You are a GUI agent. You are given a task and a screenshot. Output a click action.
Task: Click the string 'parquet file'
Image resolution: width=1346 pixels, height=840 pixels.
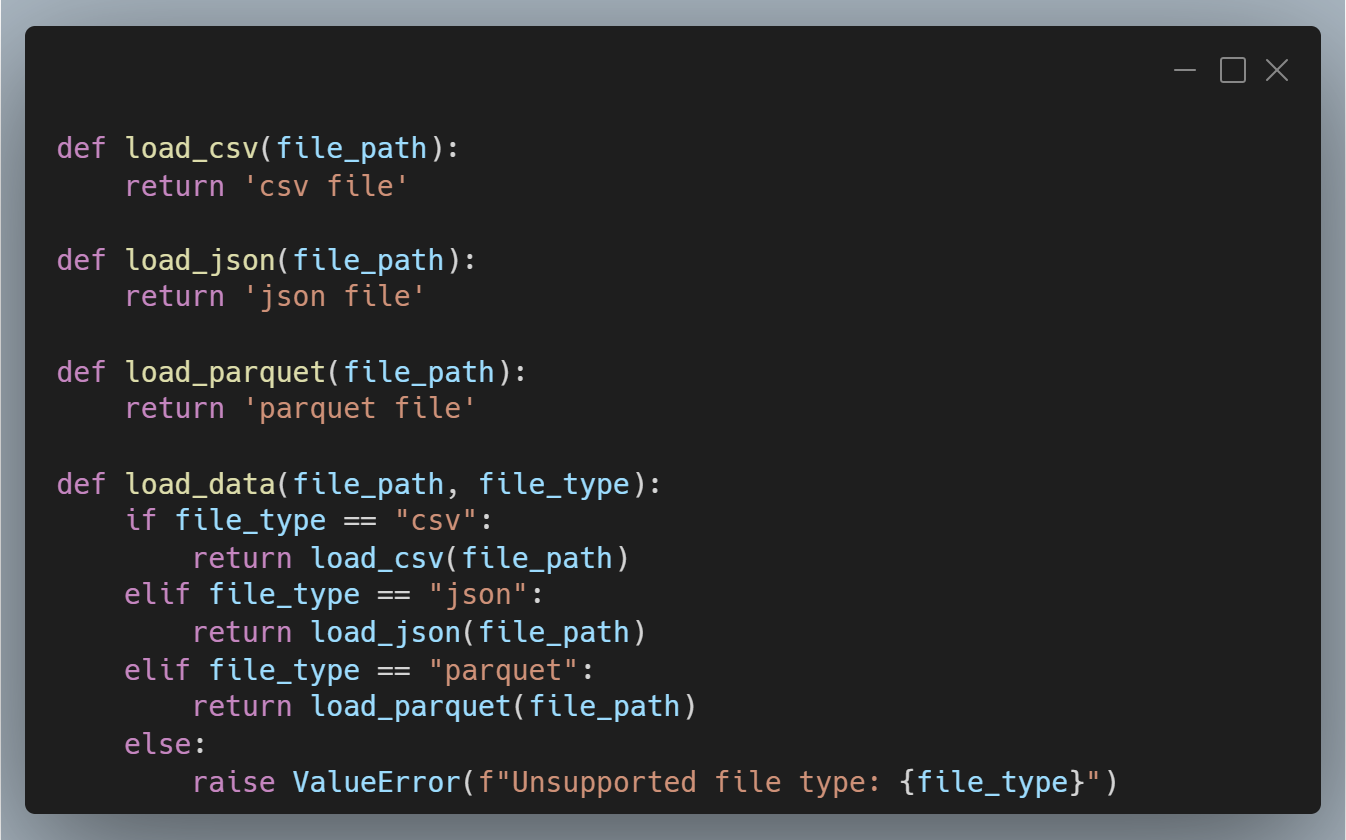[x=360, y=408]
